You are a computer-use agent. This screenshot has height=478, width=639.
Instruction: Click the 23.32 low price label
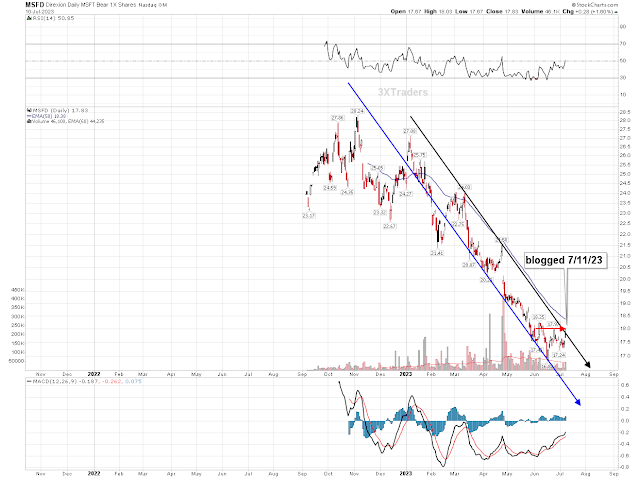tap(380, 212)
